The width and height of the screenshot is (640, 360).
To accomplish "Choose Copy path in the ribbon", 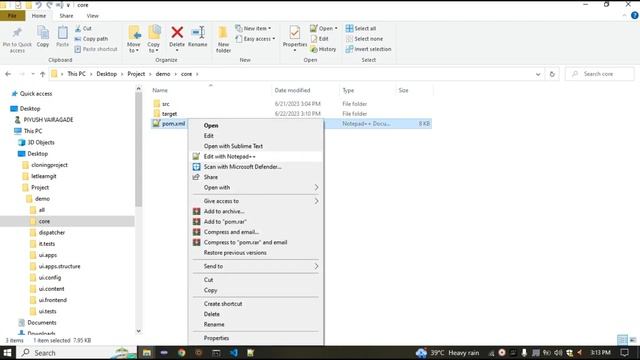I will tap(91, 39).
